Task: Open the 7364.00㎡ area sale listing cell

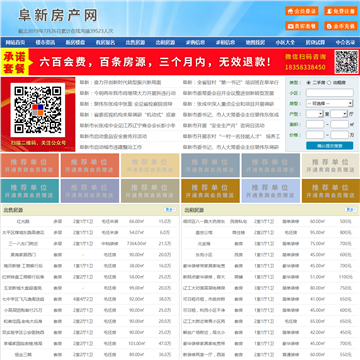Action: pyautogui.click(x=136, y=244)
